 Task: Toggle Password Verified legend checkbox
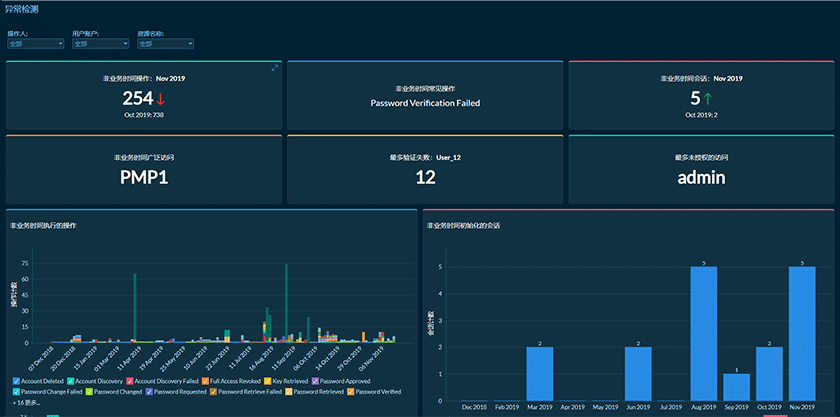(351, 392)
